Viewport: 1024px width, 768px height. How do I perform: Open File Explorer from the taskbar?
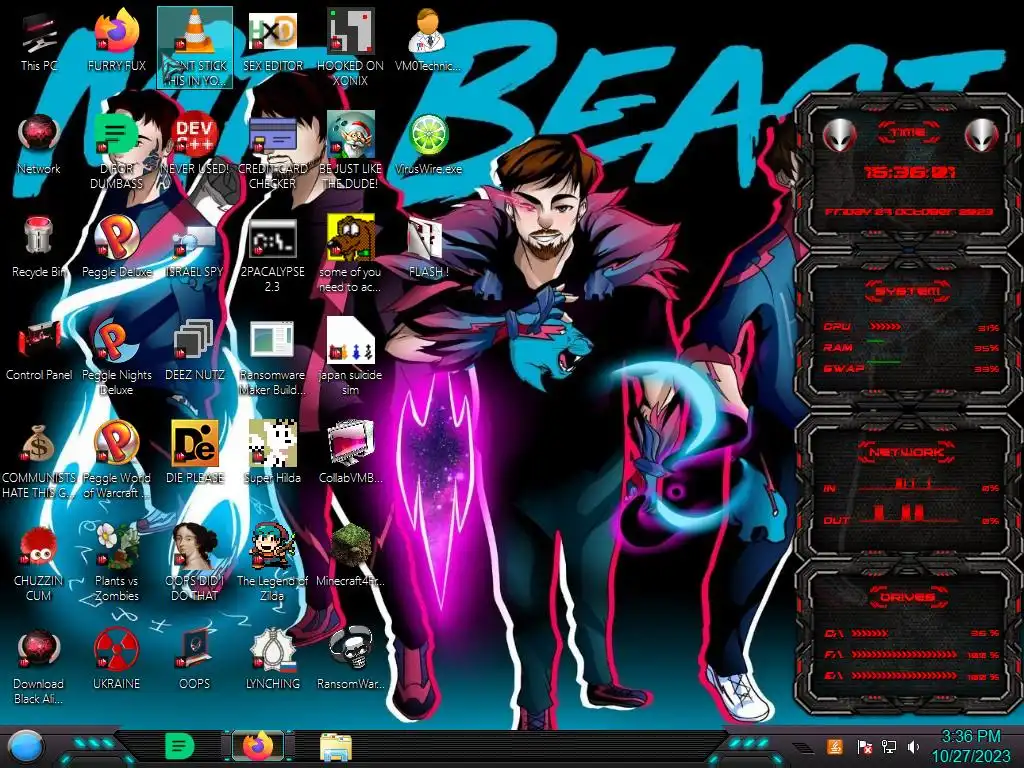coord(336,746)
